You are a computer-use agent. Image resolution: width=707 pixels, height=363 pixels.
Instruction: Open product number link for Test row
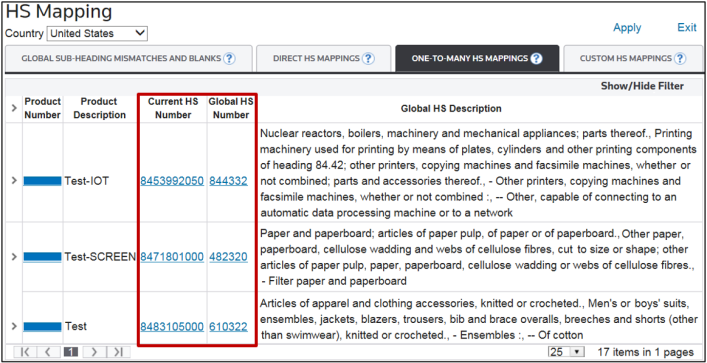tap(42, 326)
